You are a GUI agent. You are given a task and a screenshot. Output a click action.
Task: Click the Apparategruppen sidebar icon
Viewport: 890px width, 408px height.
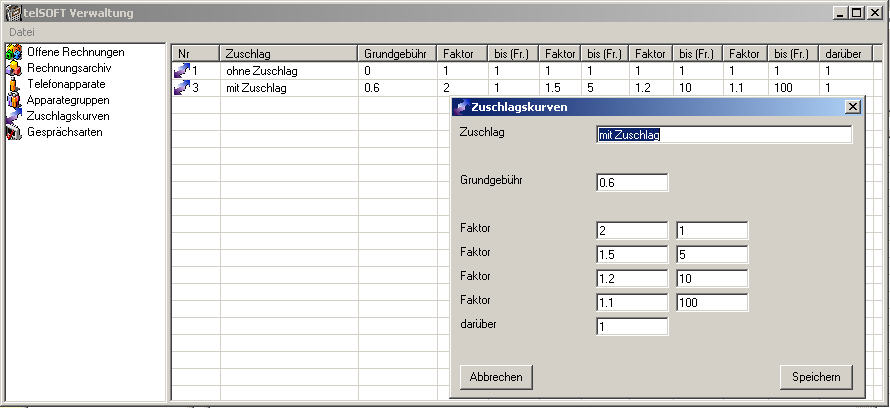pos(14,100)
